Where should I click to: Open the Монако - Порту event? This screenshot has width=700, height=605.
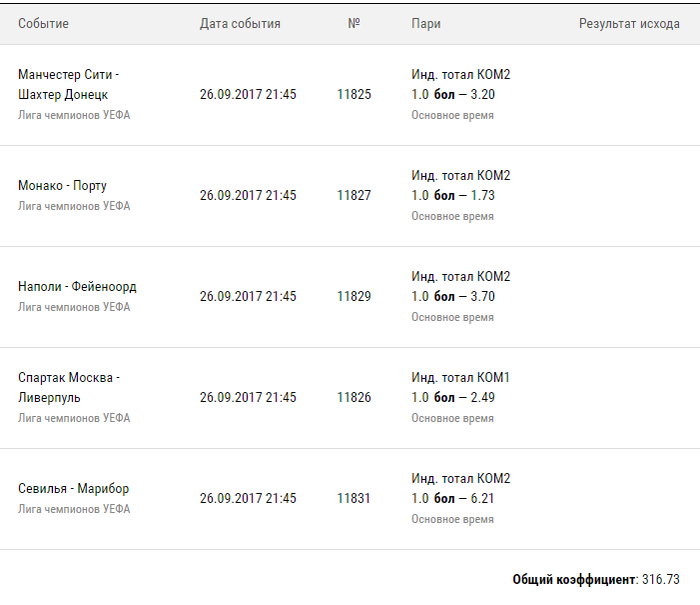[x=62, y=185]
